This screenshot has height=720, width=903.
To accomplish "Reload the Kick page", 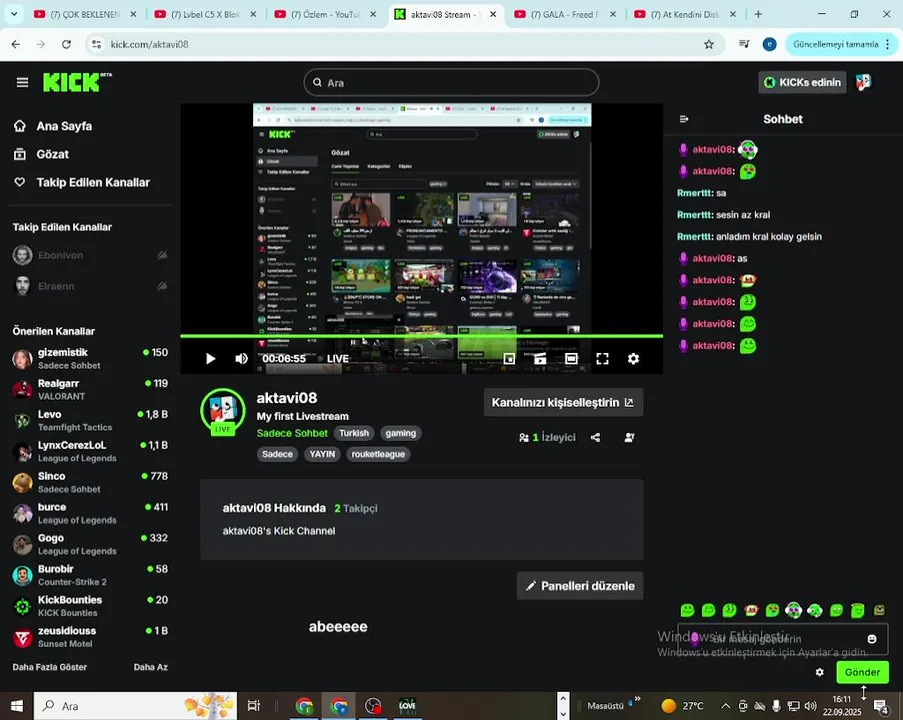I will (x=66, y=44).
